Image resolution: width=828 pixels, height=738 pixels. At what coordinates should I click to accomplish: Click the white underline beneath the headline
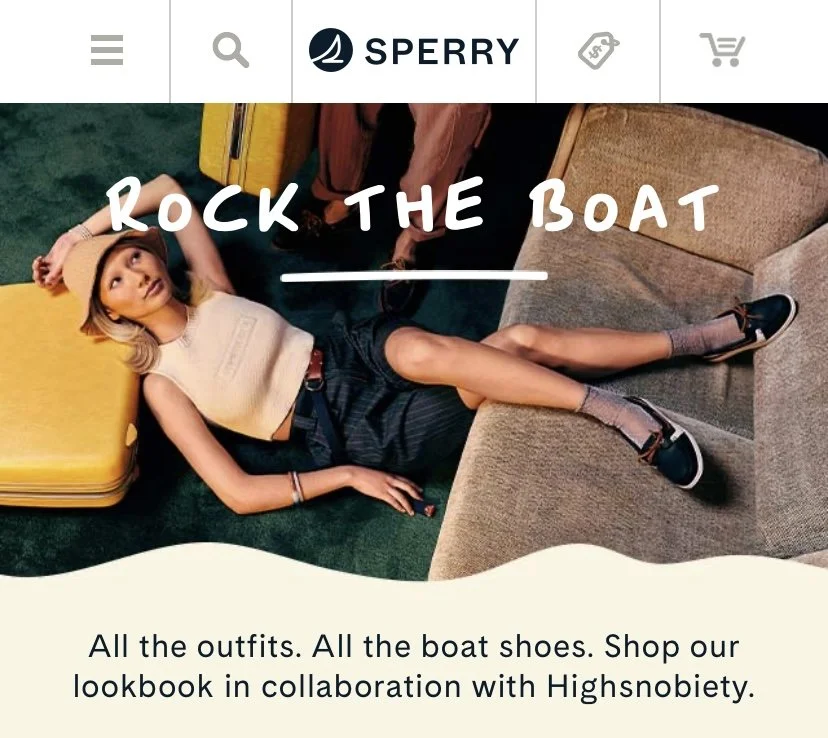click(415, 276)
